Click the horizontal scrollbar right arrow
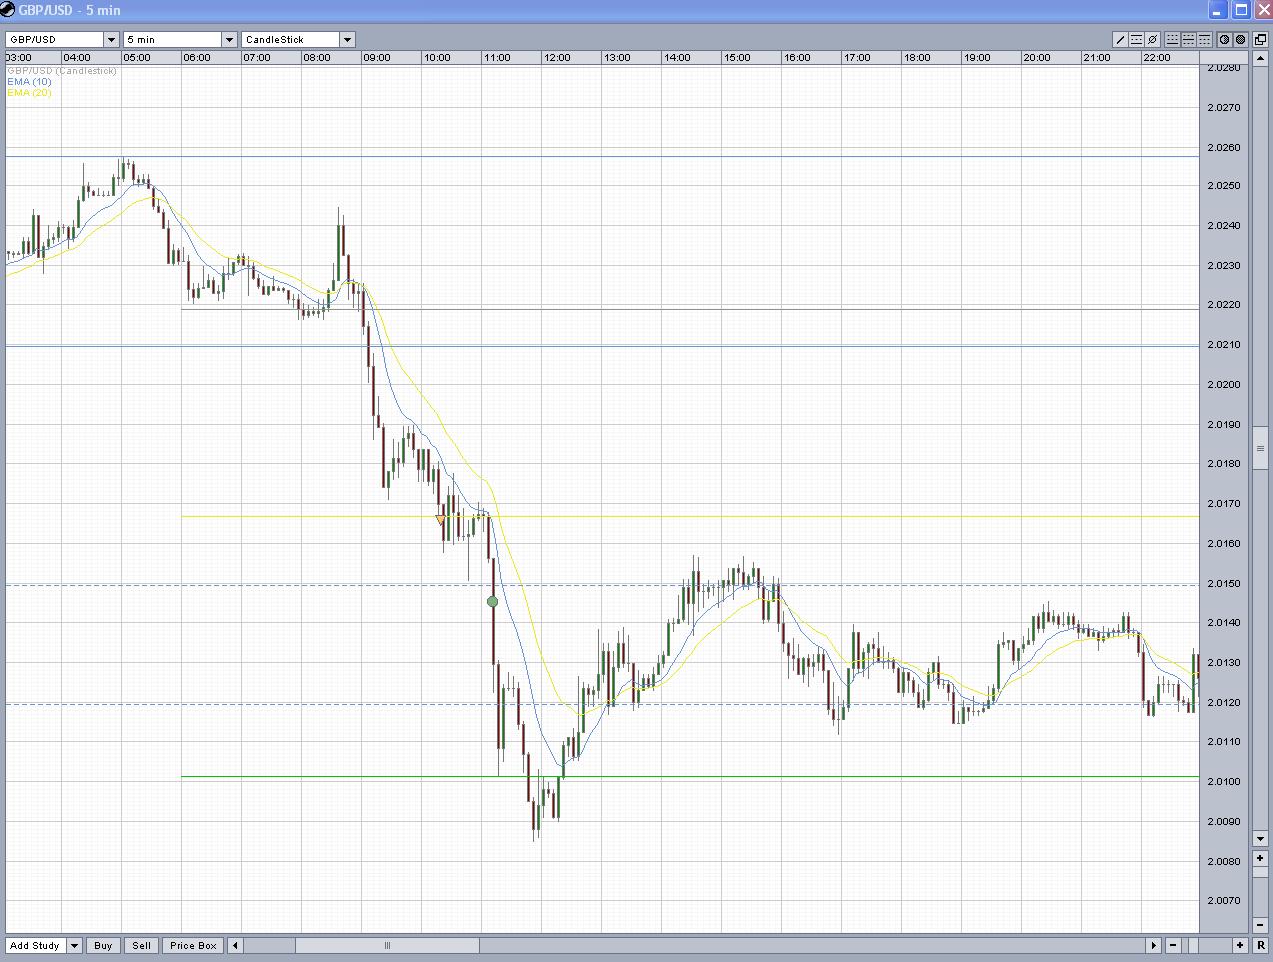The image size is (1273, 962). (1153, 945)
